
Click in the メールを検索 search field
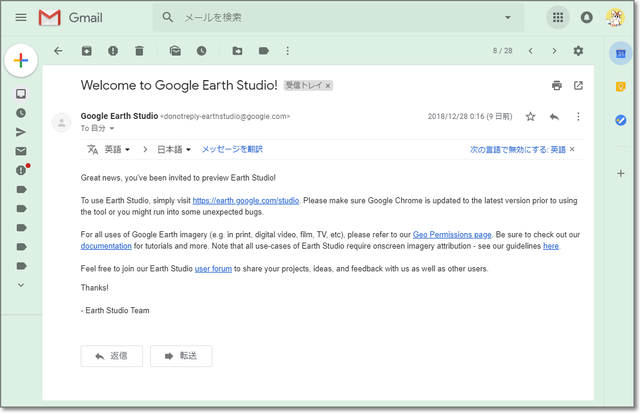tap(340, 18)
